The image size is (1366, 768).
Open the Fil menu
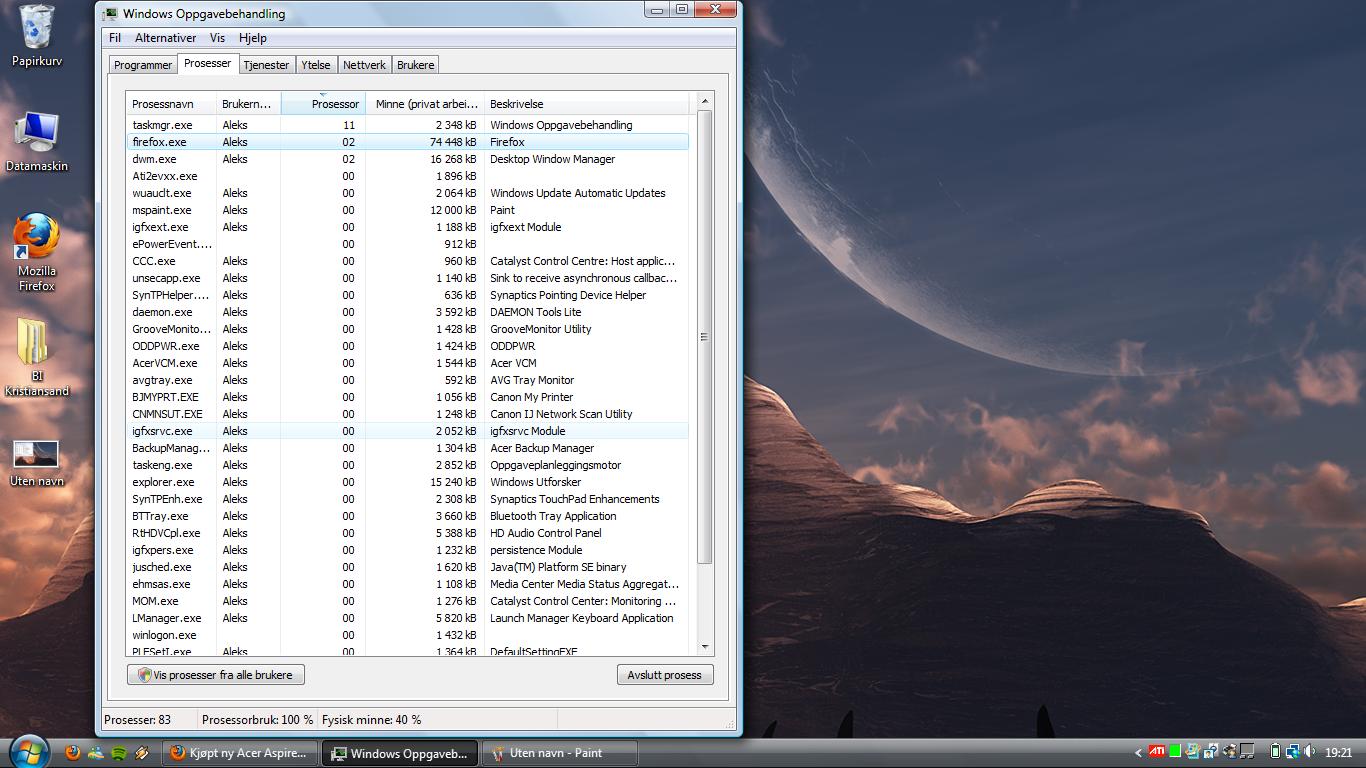(115, 38)
